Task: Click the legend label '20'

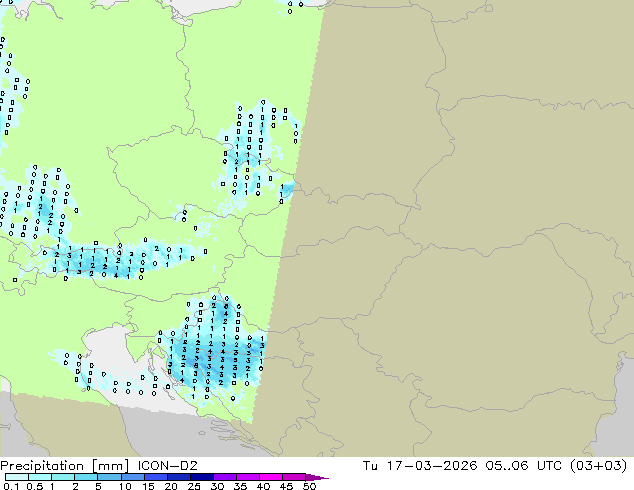Action: tap(171, 486)
